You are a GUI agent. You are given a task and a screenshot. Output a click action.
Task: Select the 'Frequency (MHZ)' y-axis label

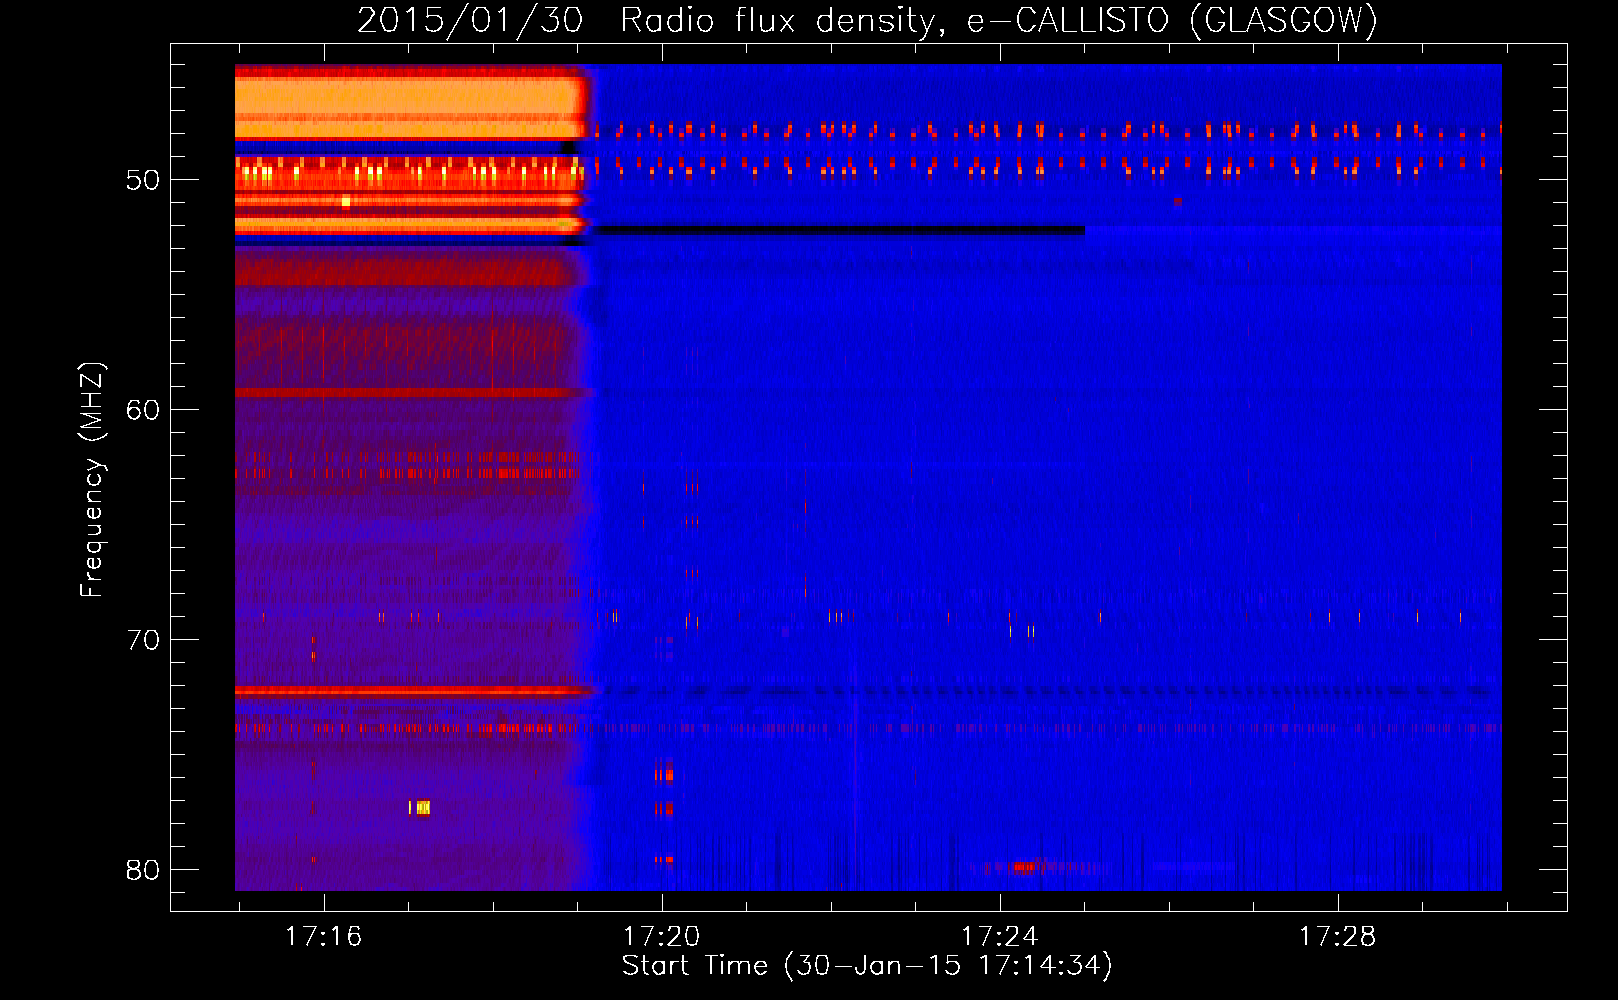(91, 480)
